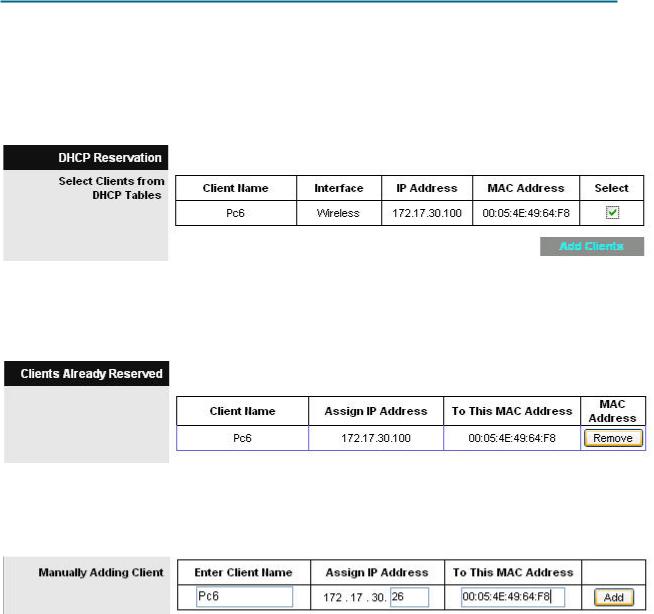
Task: Toggle the Select checkbox for Pc6
Action: pos(612,213)
